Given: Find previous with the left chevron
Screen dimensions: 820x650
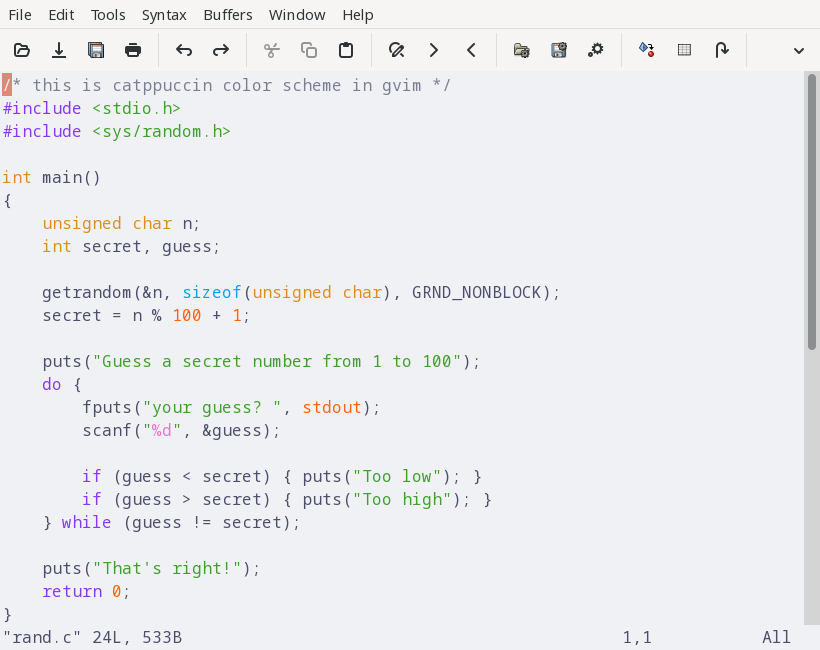Looking at the screenshot, I should coord(471,50).
